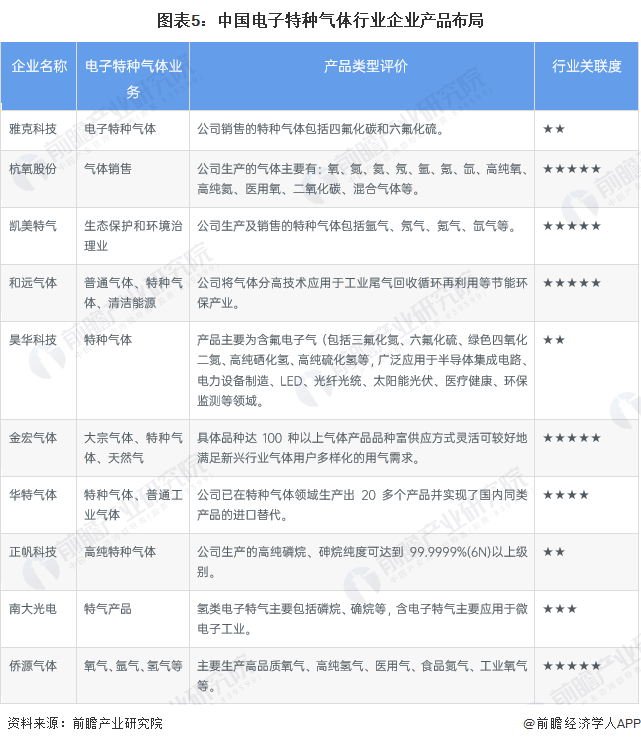Viewport: 641px width, 744px height.
Task: Click the two-star rating for 正帆科技
Action: (x=554, y=552)
